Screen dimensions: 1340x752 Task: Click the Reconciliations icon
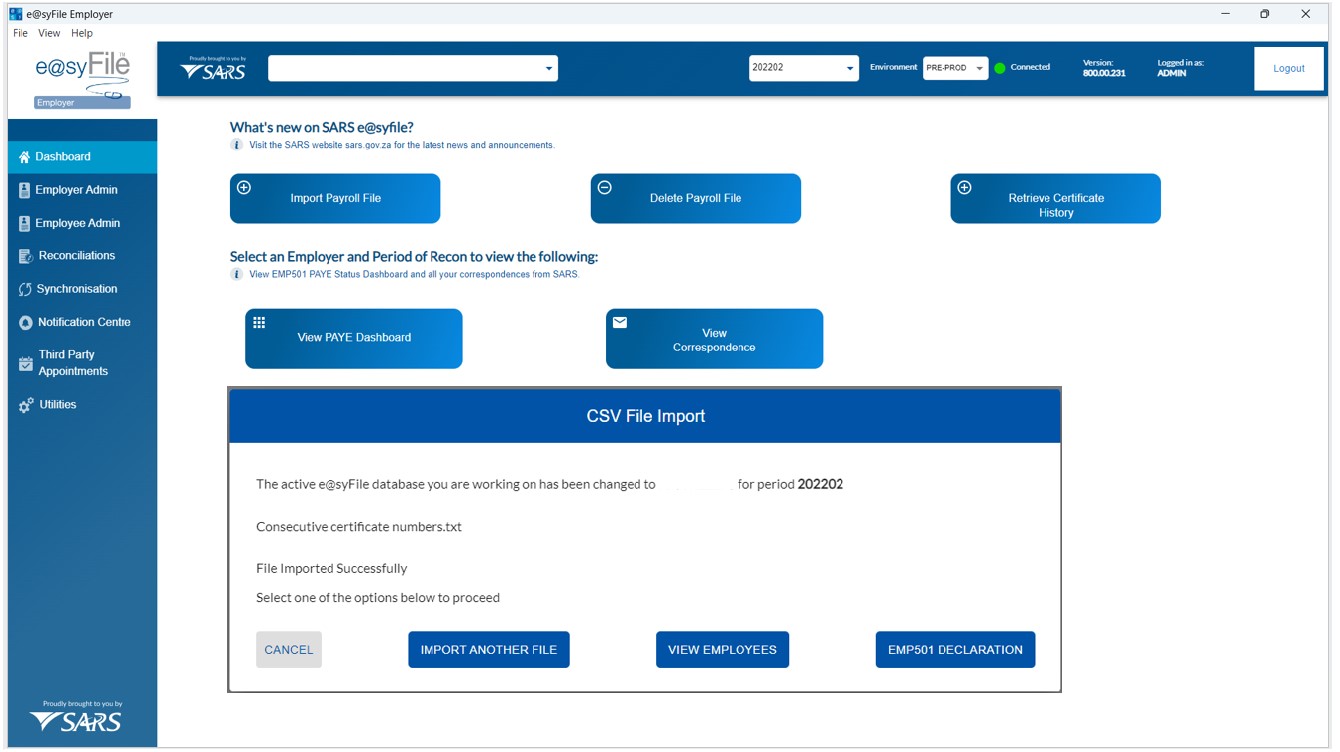[26, 257]
